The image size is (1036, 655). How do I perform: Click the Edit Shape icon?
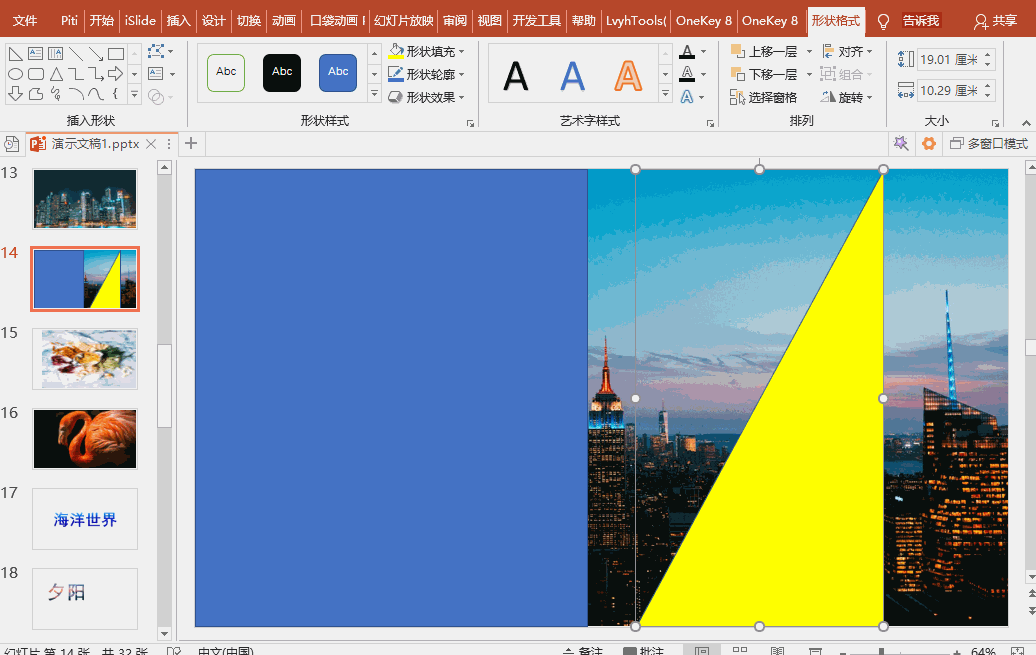(x=156, y=52)
